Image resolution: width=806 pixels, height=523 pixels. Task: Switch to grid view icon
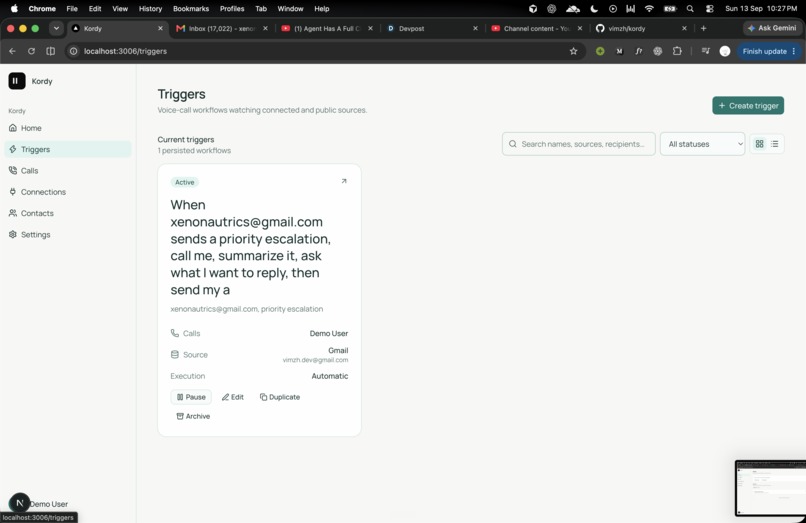[759, 144]
